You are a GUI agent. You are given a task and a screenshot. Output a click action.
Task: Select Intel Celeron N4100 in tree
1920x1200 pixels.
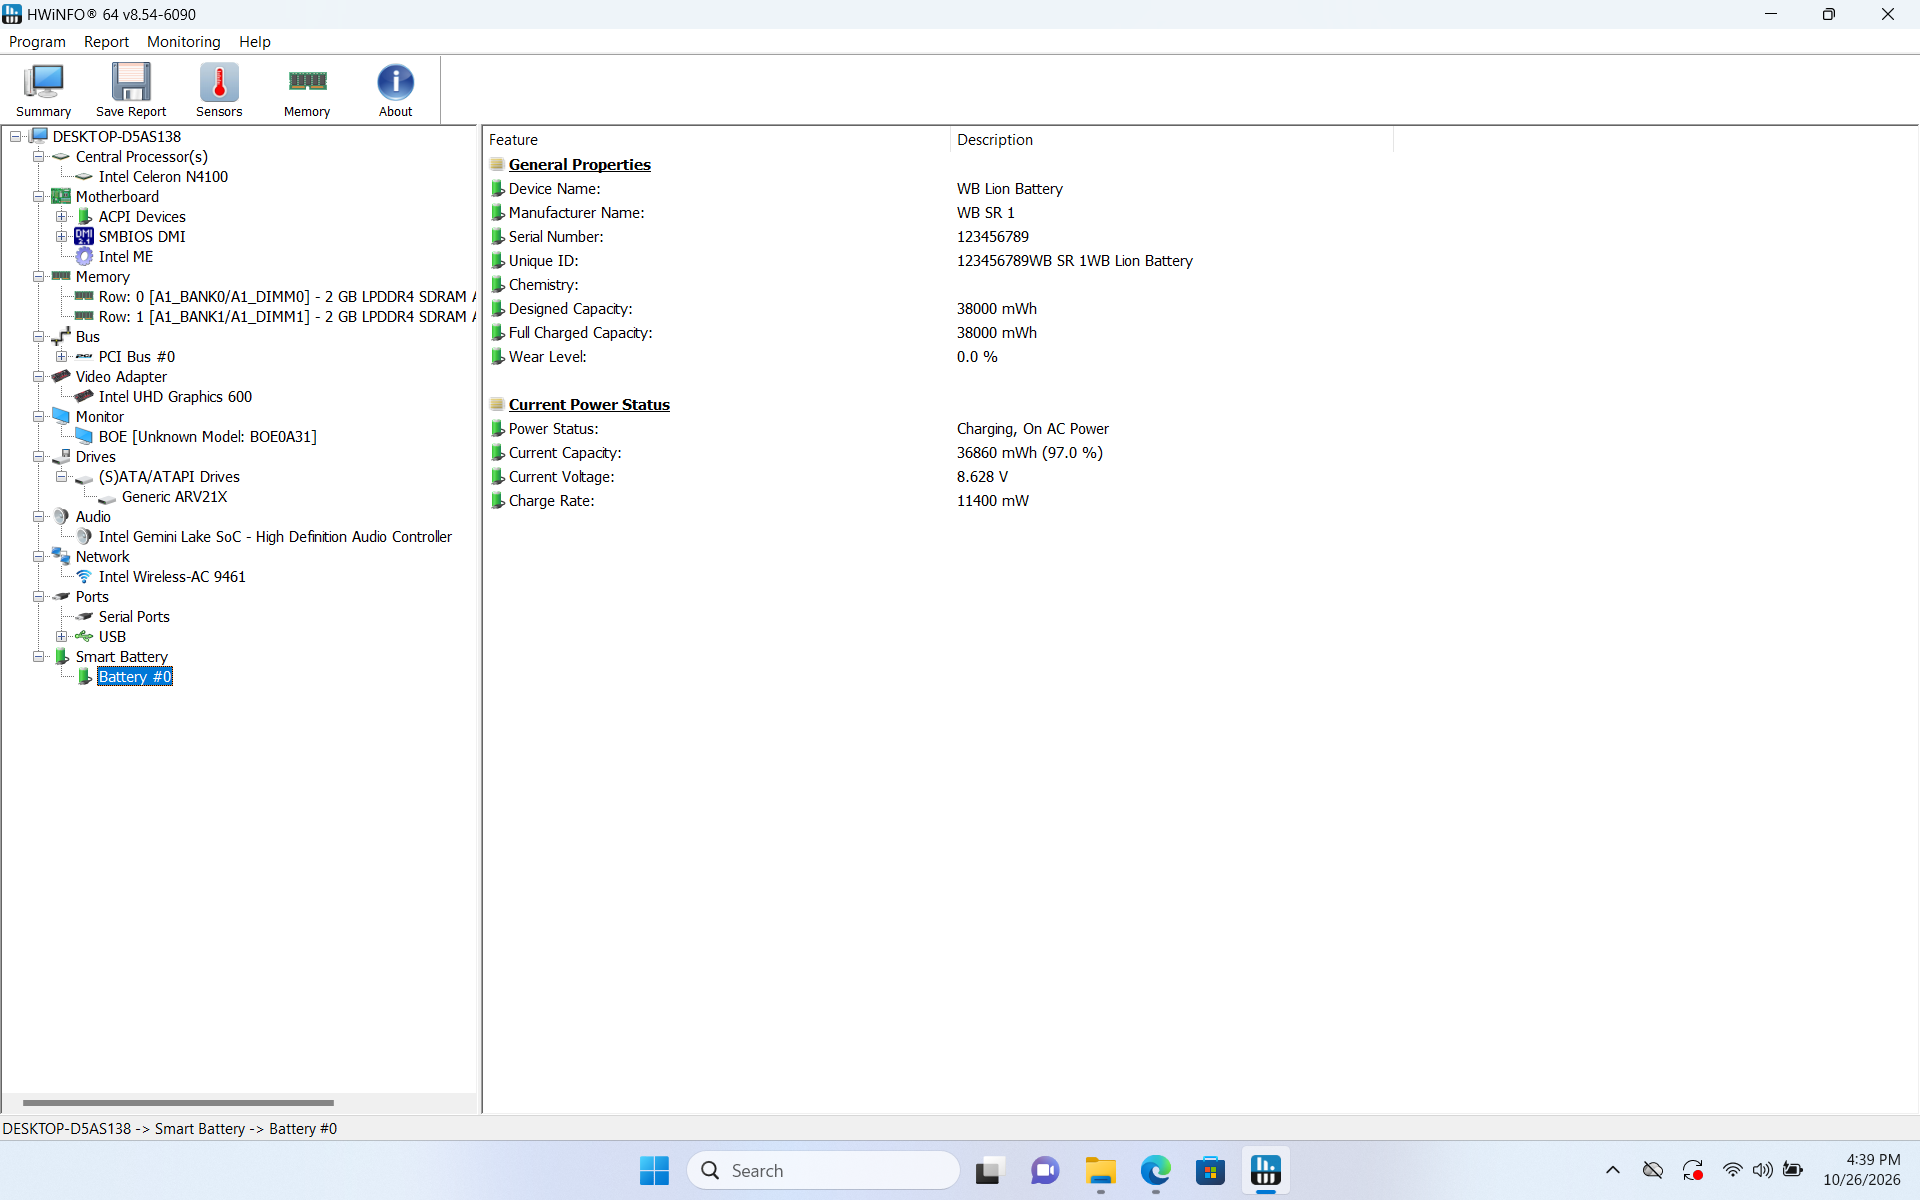(x=163, y=177)
